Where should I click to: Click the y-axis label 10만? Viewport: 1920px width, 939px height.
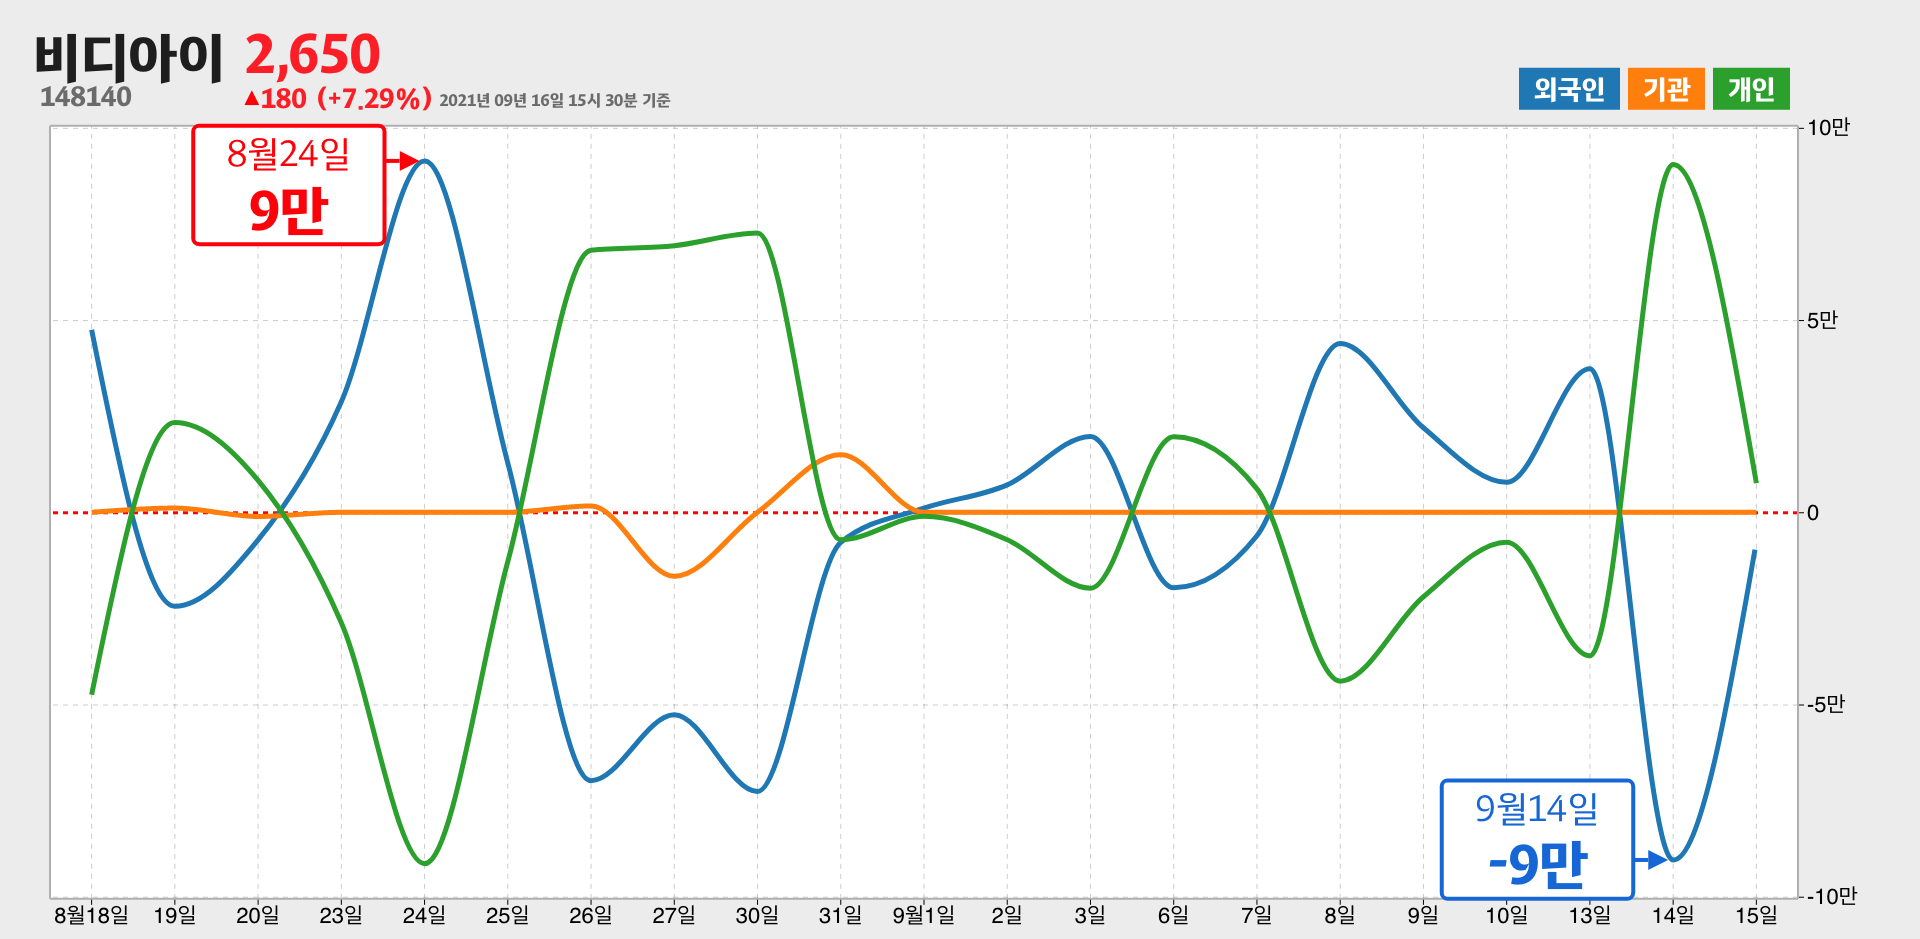click(x=1828, y=128)
